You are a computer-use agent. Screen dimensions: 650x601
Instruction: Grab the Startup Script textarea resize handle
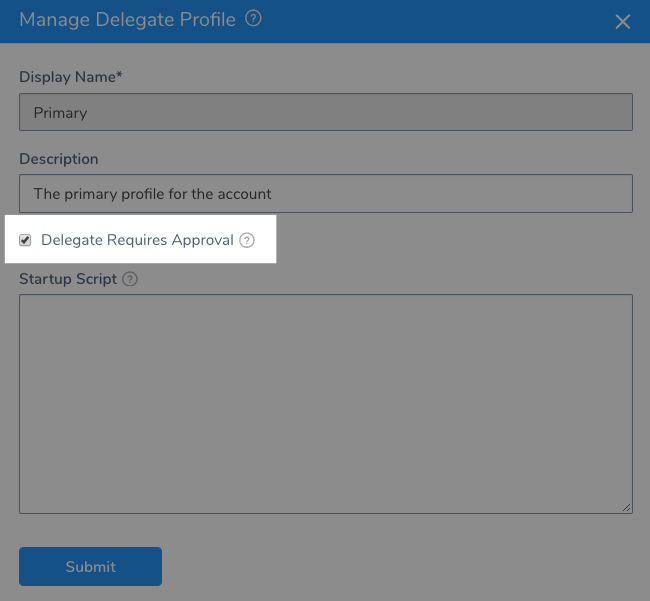click(626, 507)
